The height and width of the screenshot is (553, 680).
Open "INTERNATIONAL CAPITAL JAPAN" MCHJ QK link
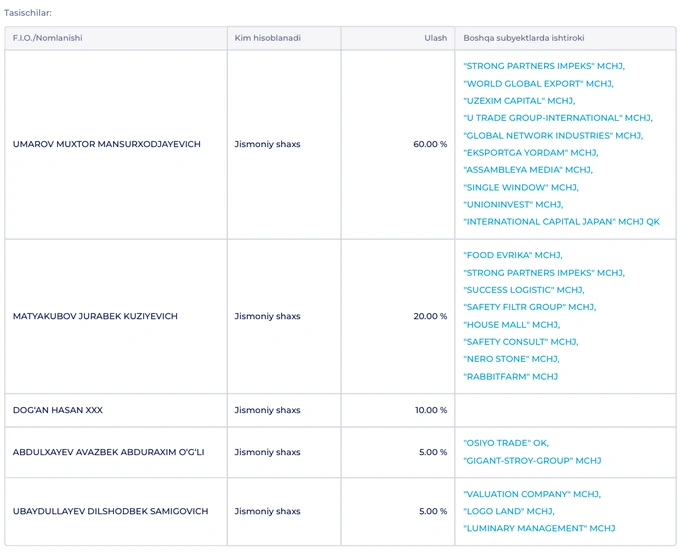pos(561,222)
